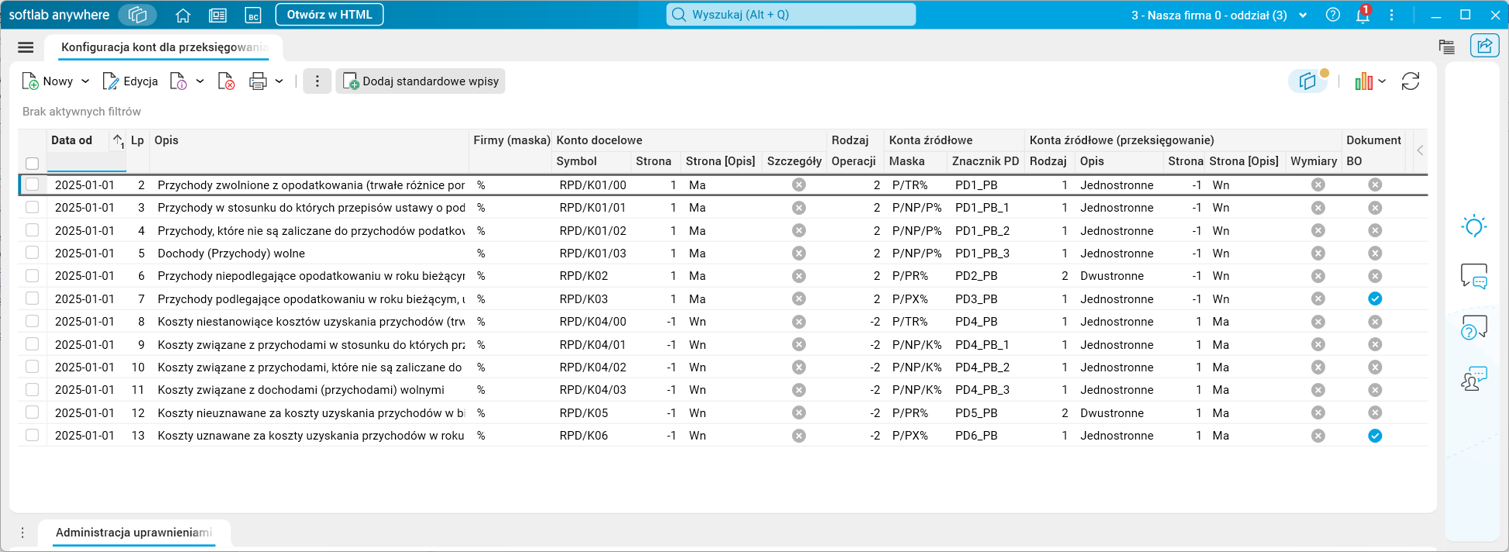Click the help question mark icon
Image resolution: width=1509 pixels, height=552 pixels.
1332,15
